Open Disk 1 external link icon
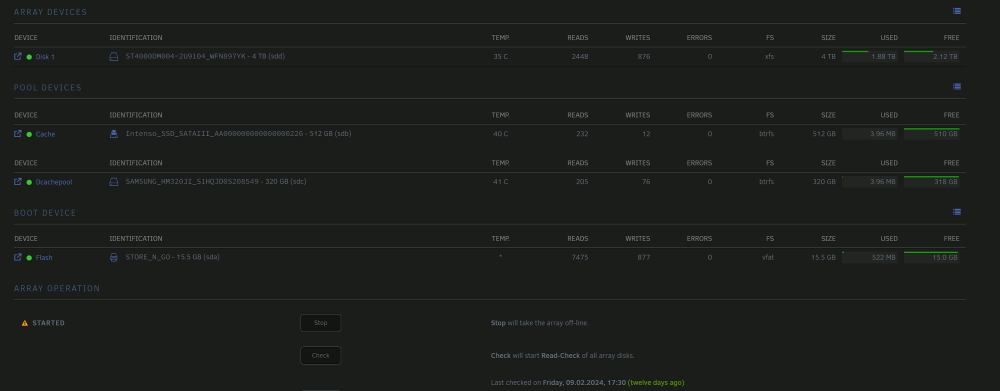Screen dimensions: 1000x391 click(18, 56)
